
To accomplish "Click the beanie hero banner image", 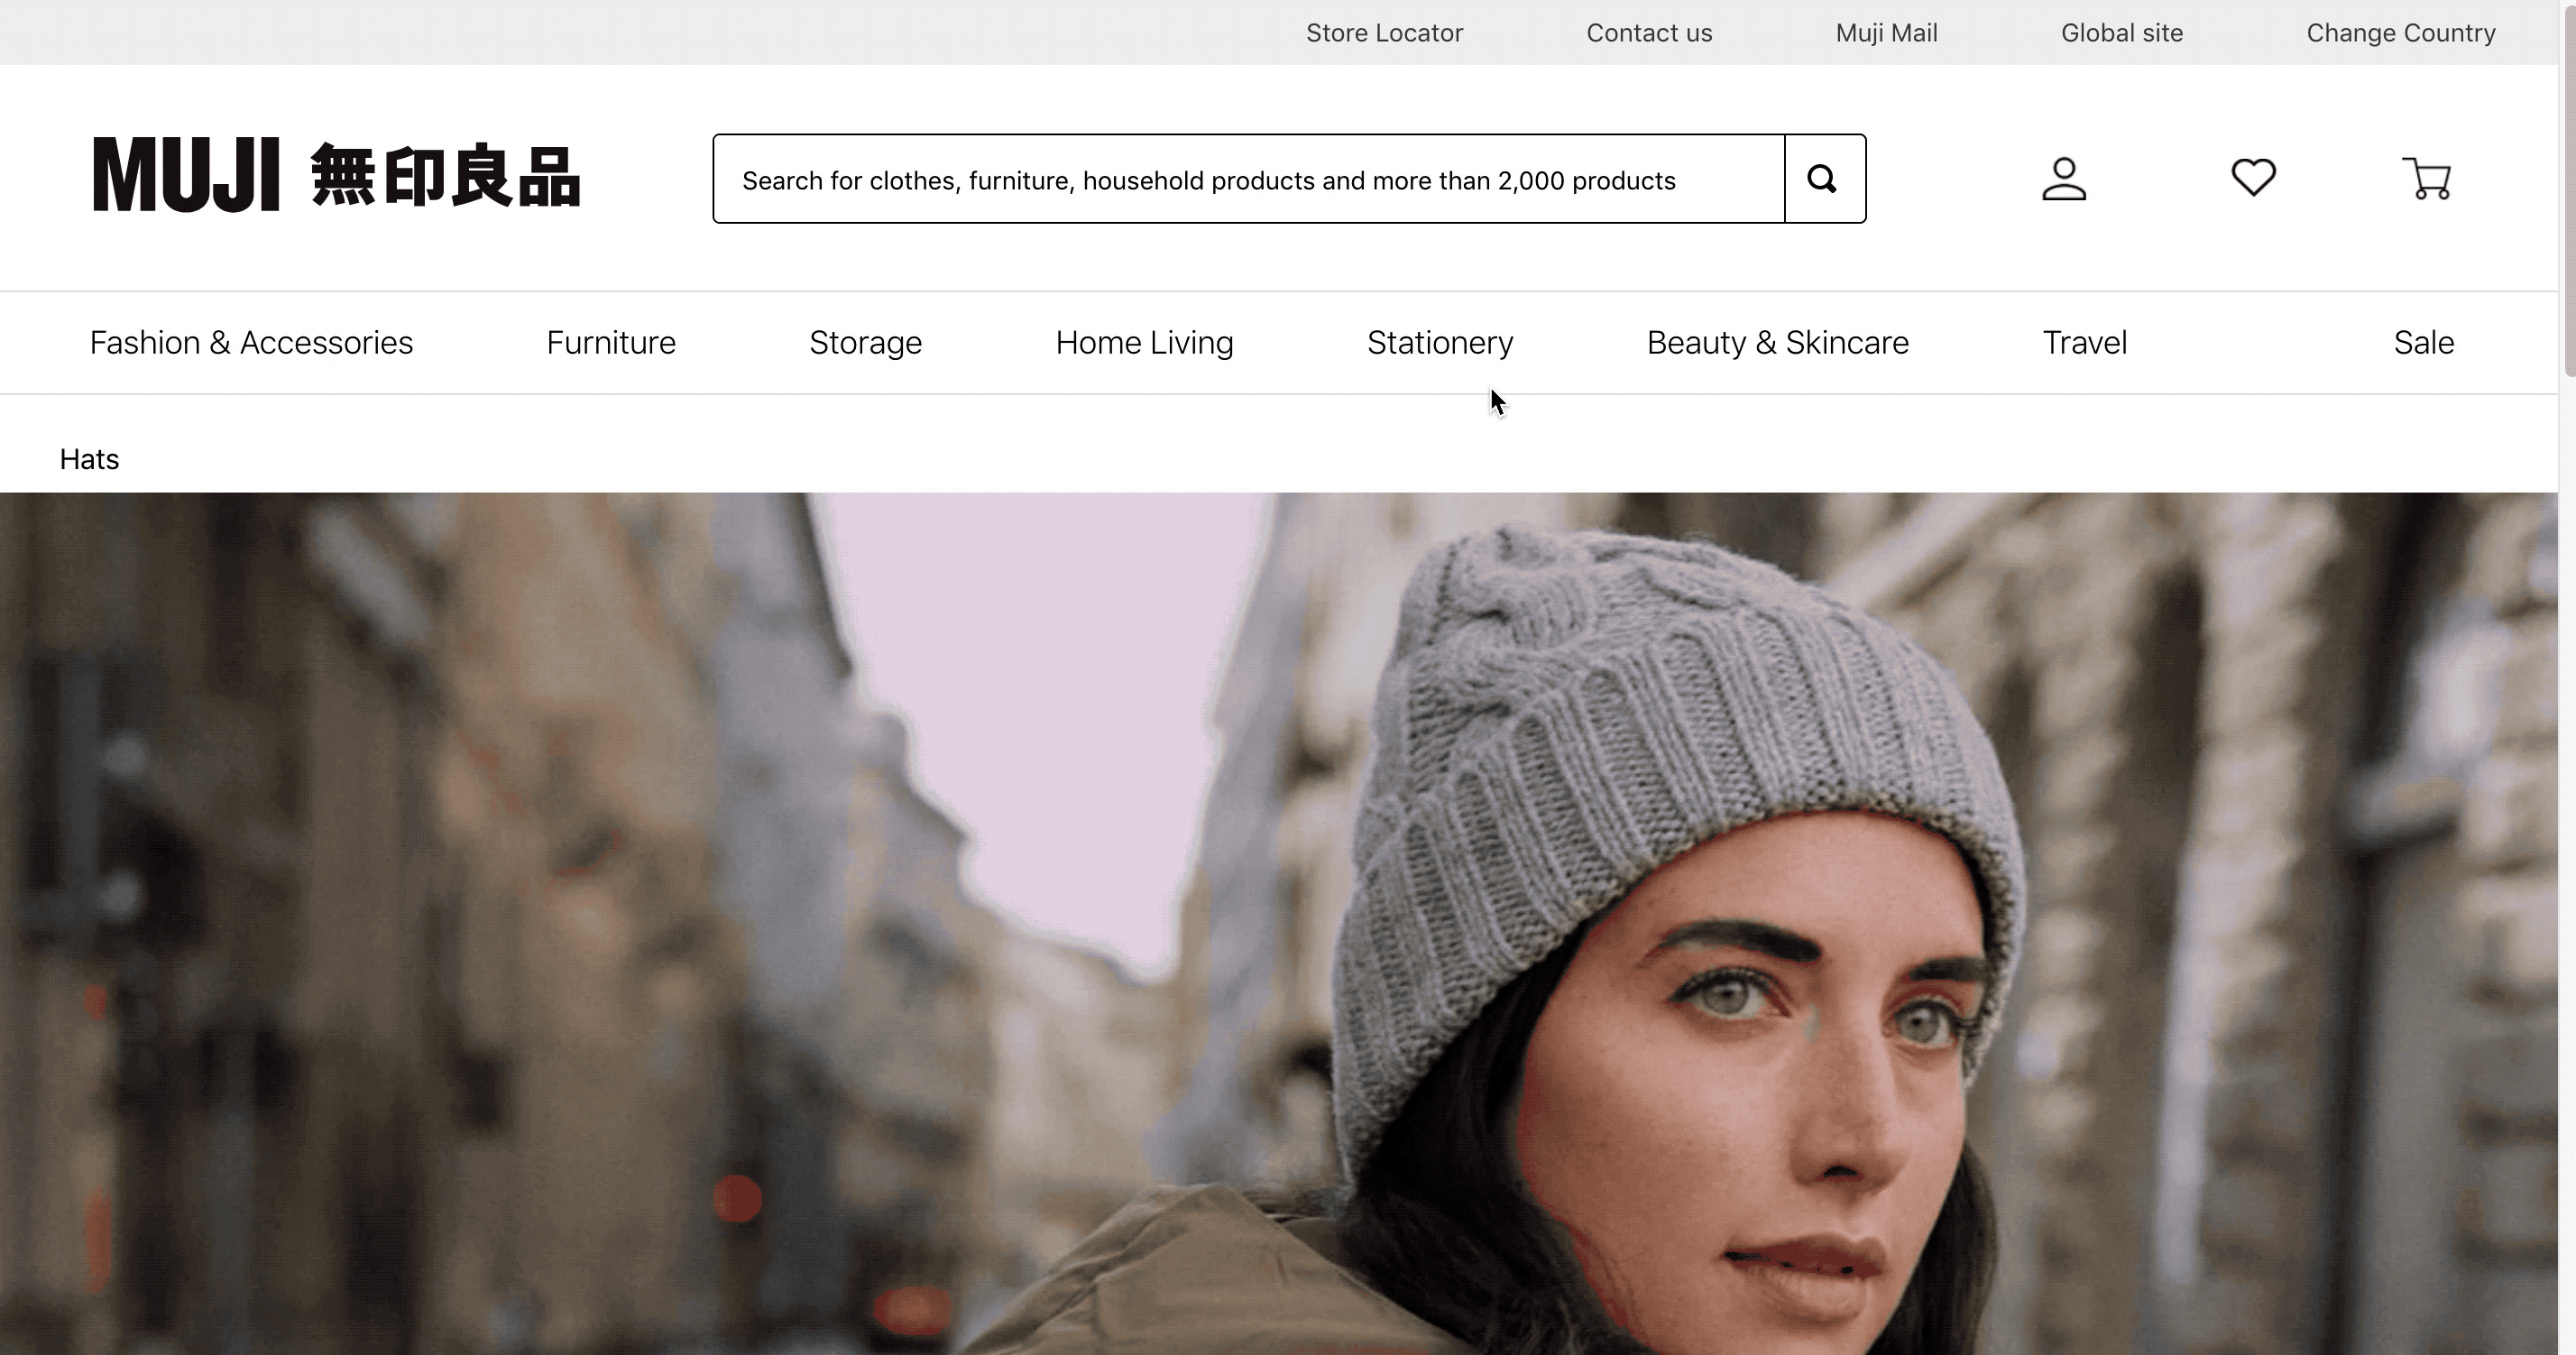I will coord(1278,922).
